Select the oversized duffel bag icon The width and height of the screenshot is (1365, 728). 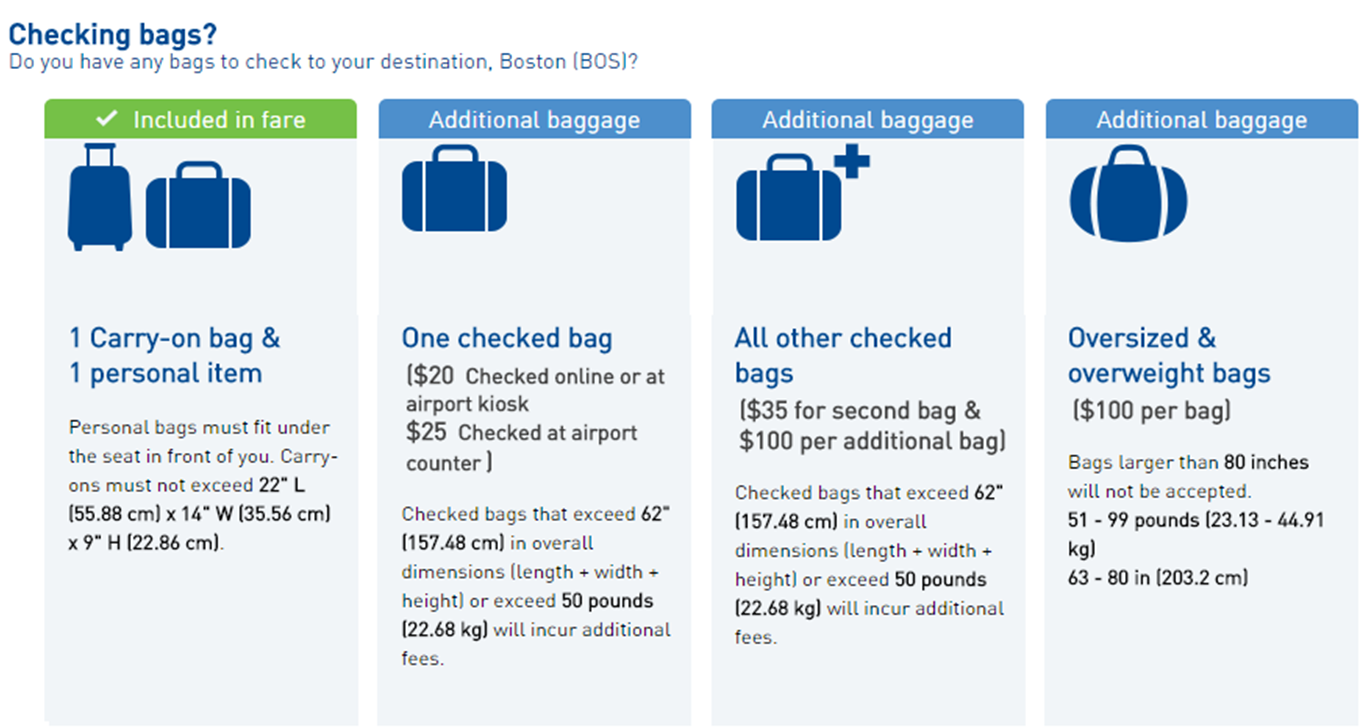click(x=1129, y=194)
